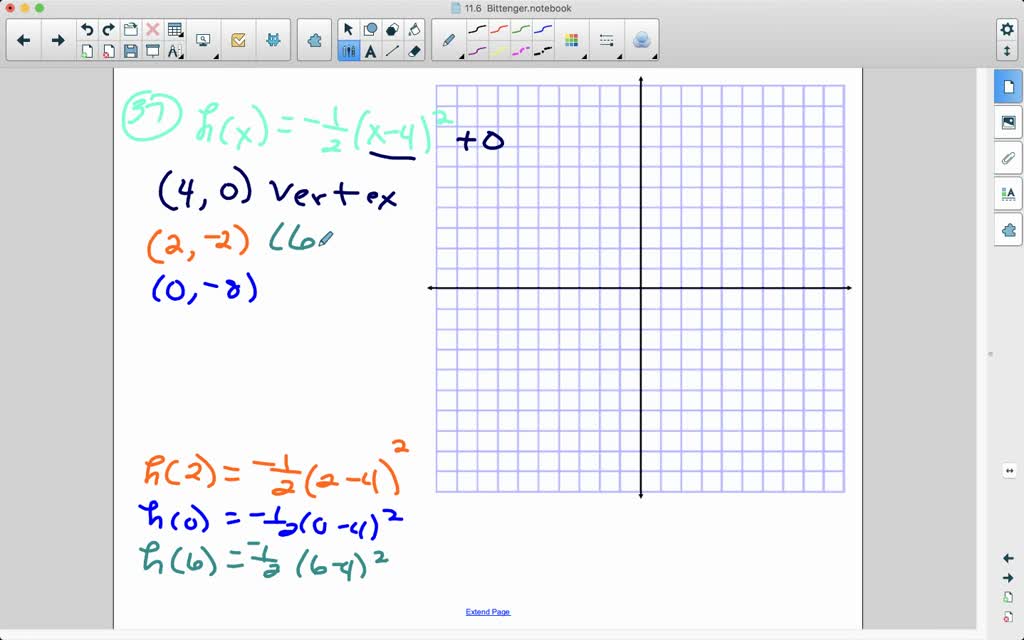Viewport: 1024px width, 640px height.
Task: Insert a table
Action: (x=175, y=28)
